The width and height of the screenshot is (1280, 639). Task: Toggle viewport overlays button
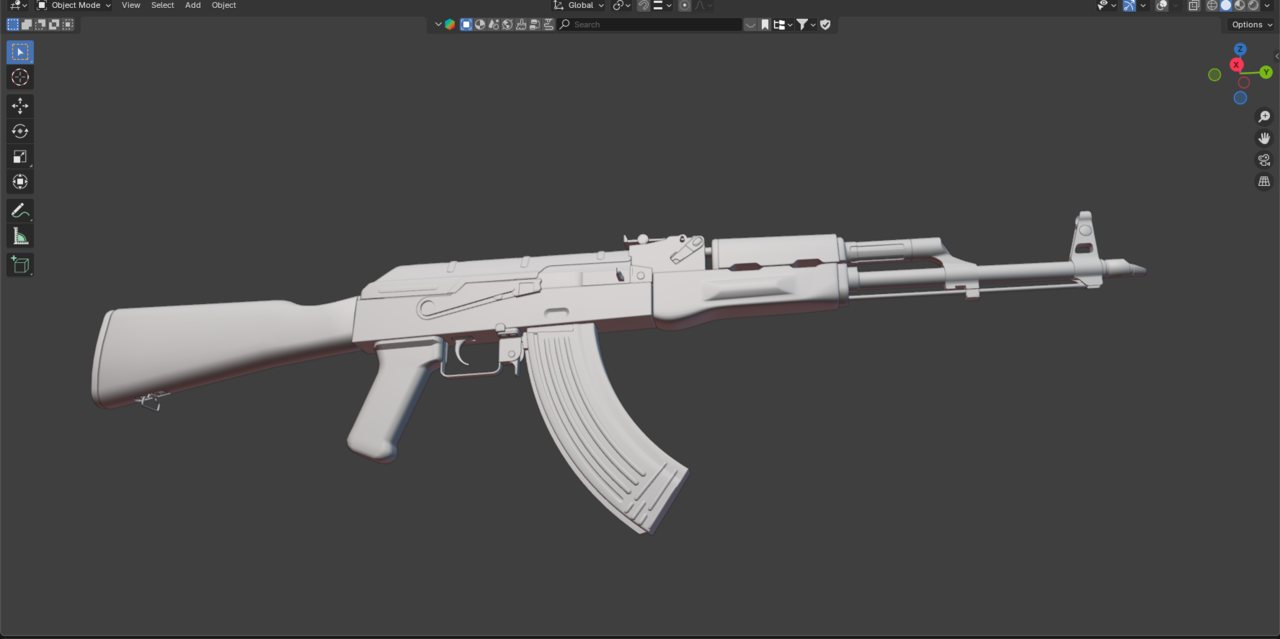1161,5
